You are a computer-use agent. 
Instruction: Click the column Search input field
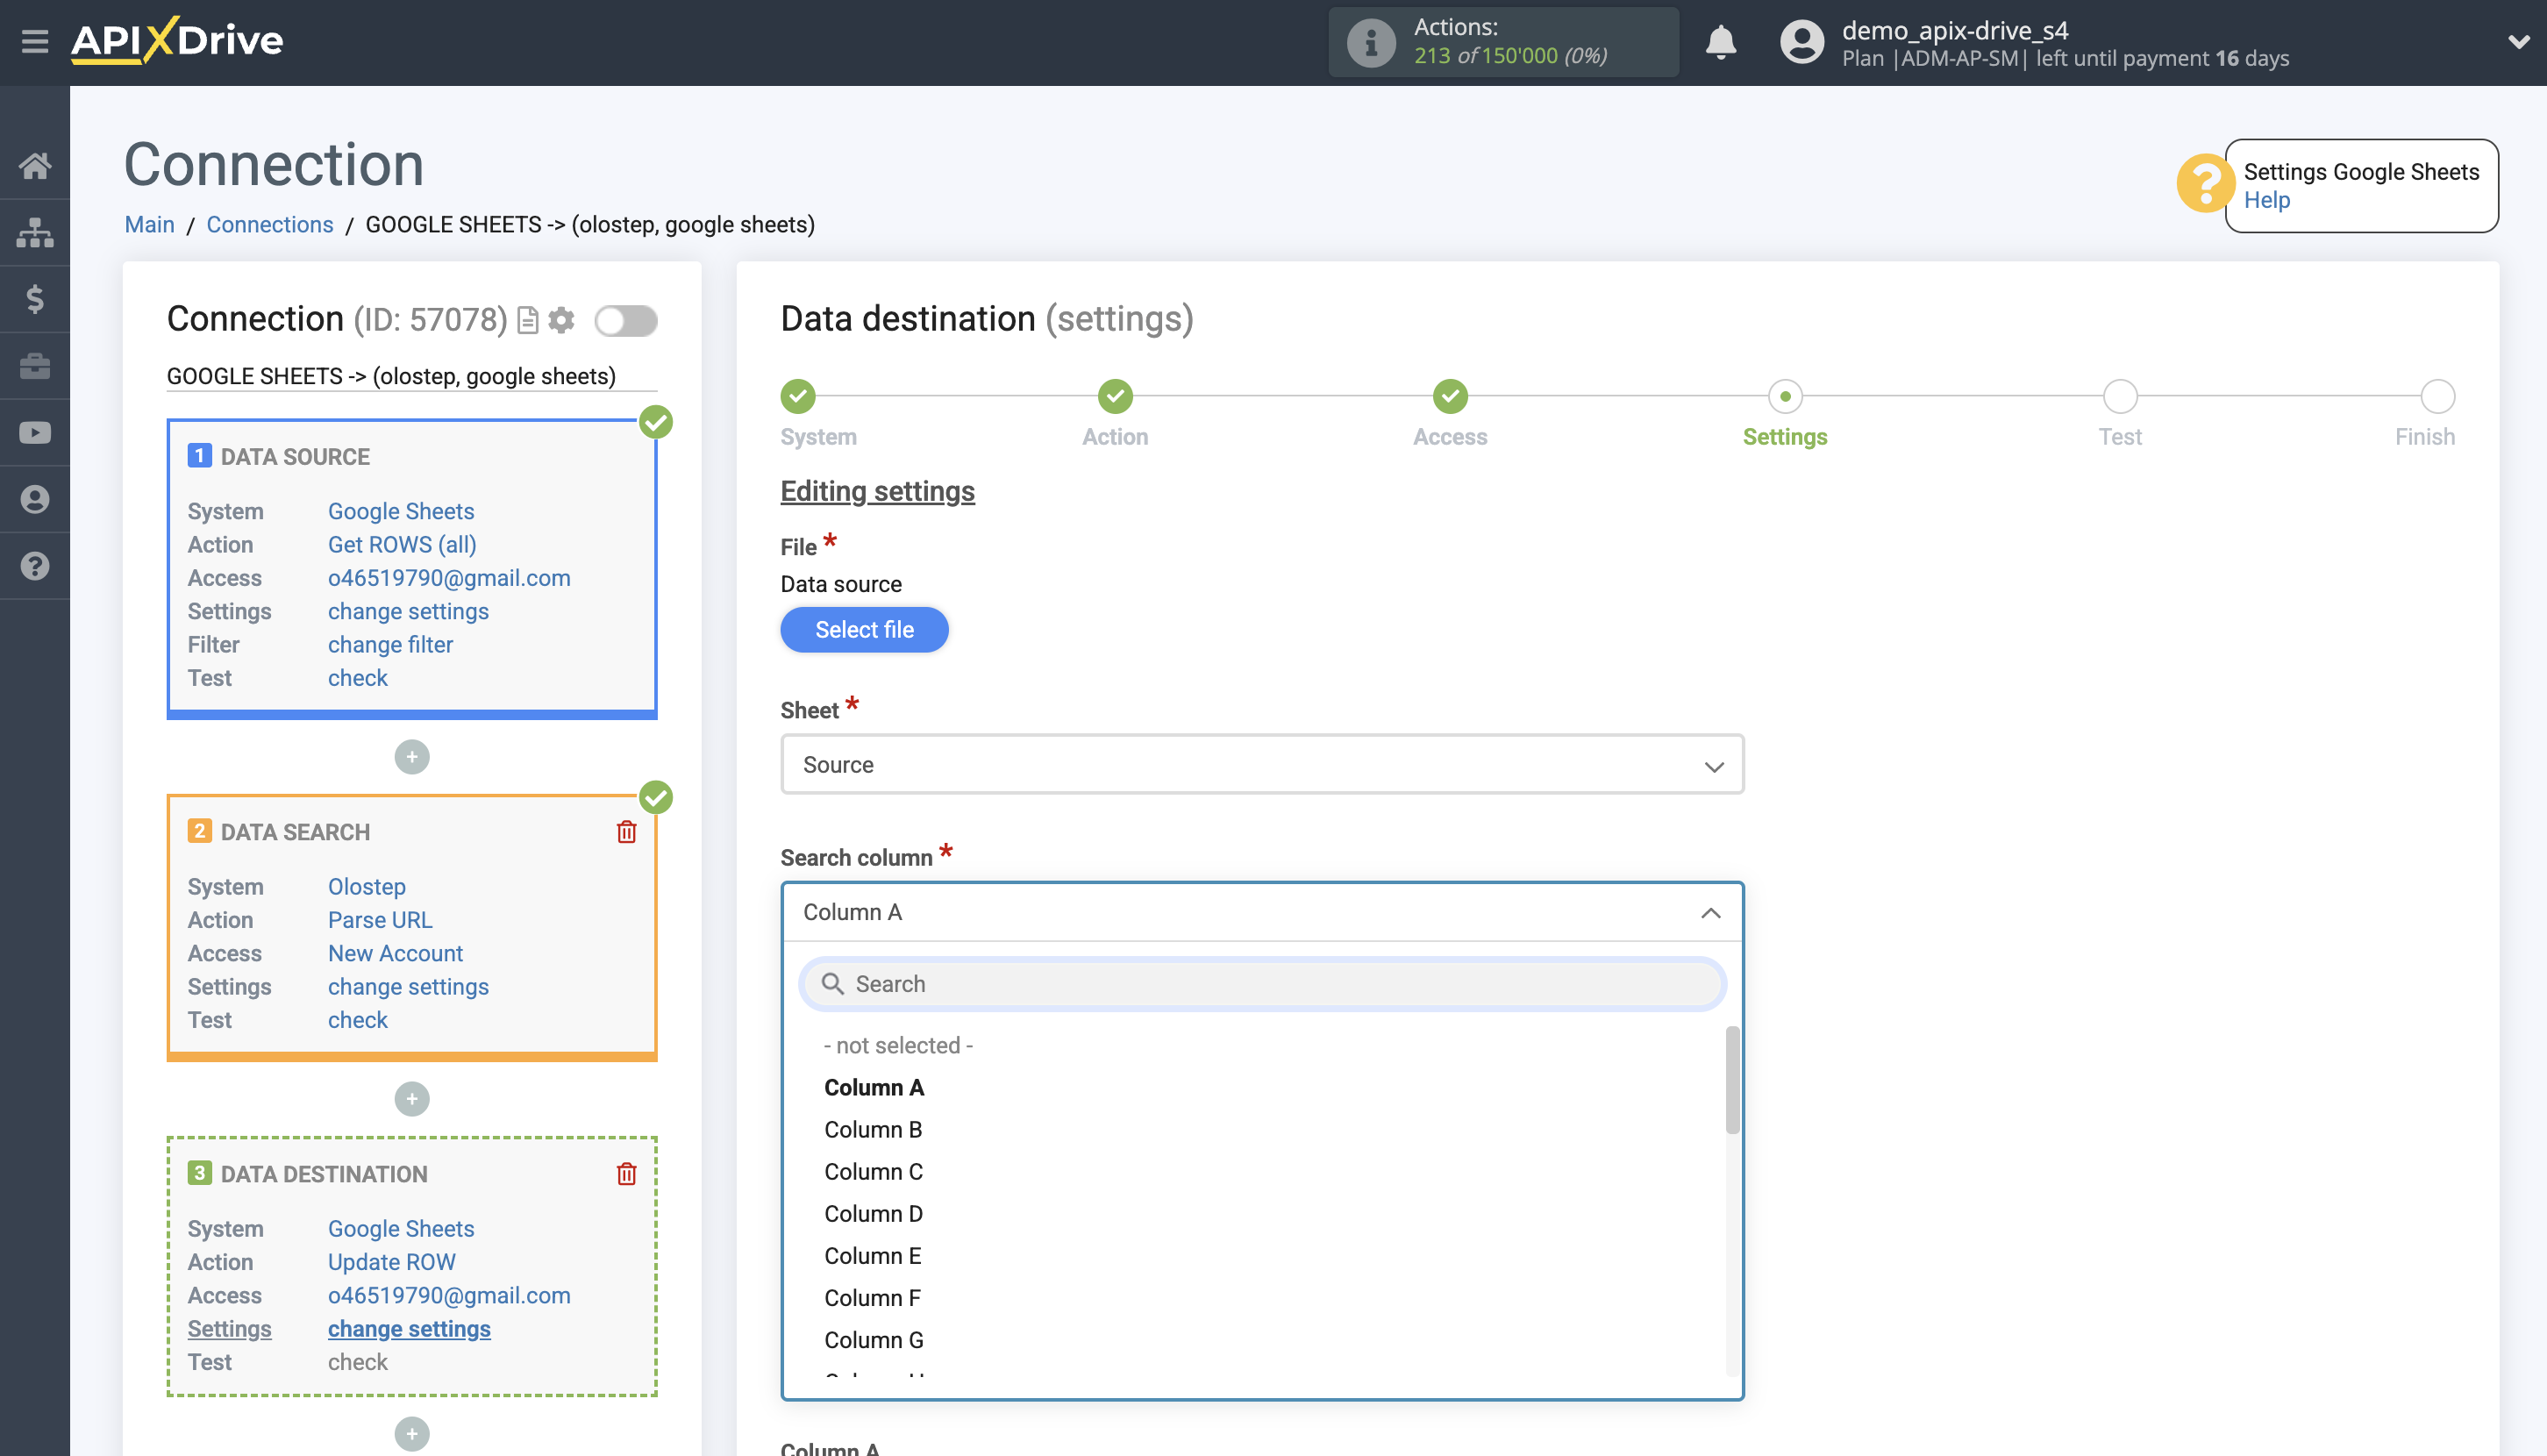tap(1262, 984)
